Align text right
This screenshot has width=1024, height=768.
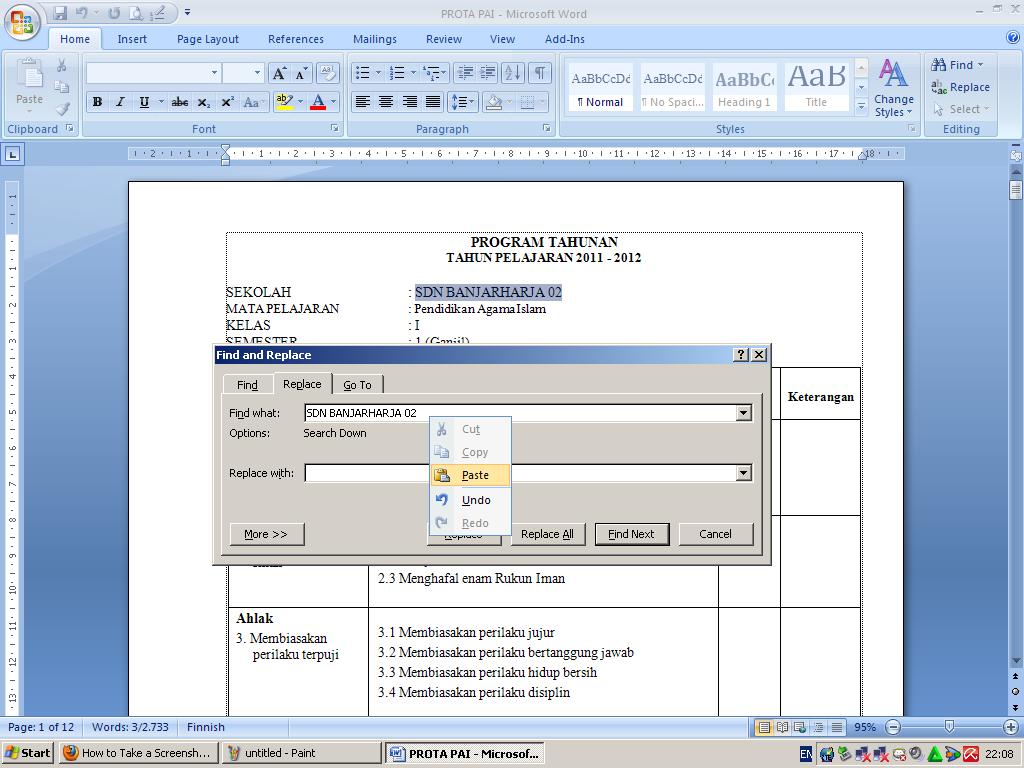click(x=409, y=103)
